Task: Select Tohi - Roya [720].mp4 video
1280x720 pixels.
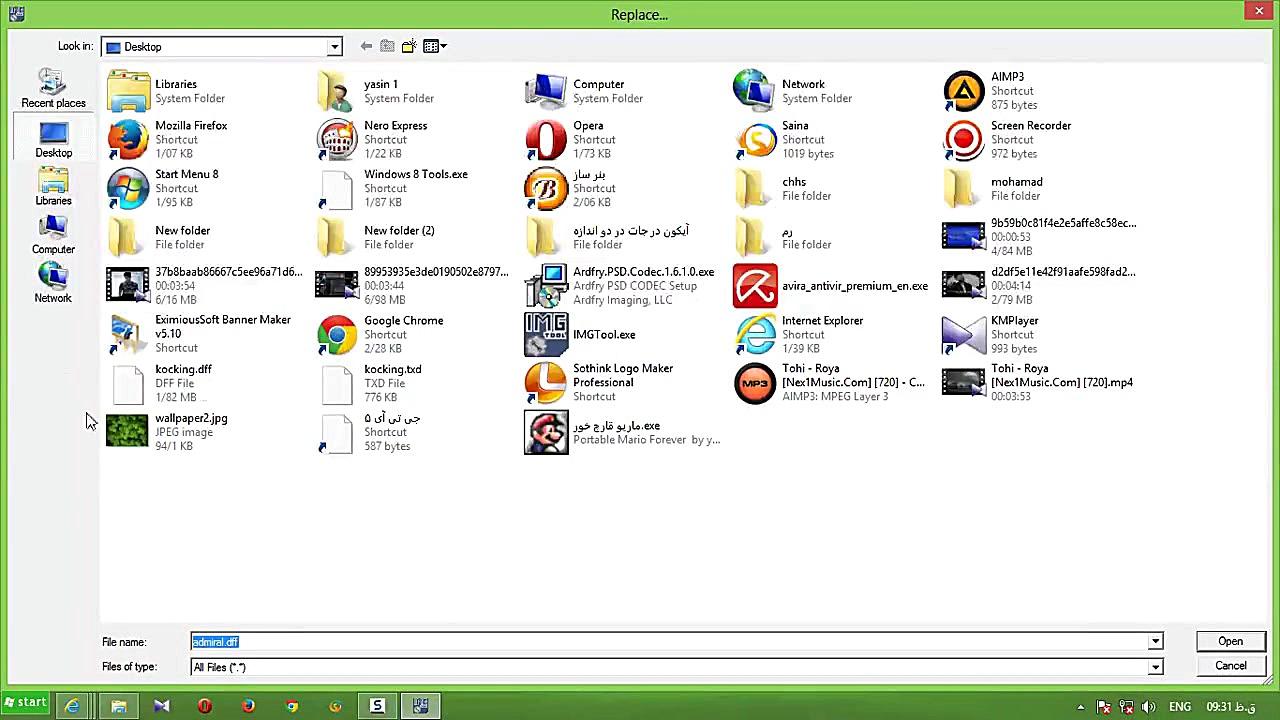Action: pos(1038,383)
